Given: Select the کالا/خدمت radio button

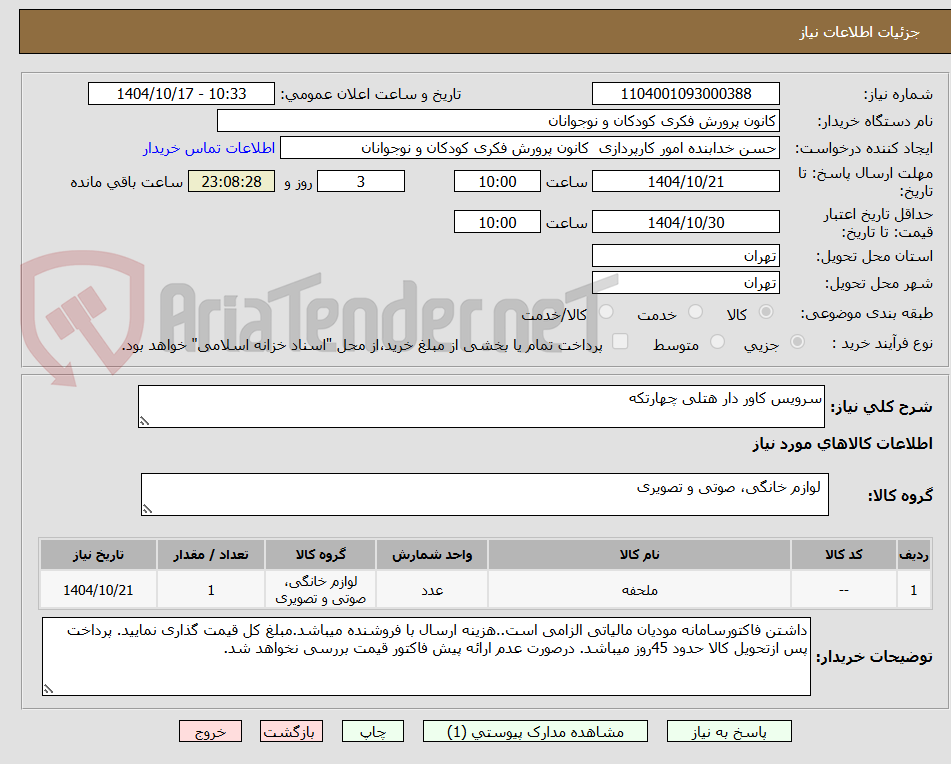Looking at the screenshot, I should tap(606, 312).
